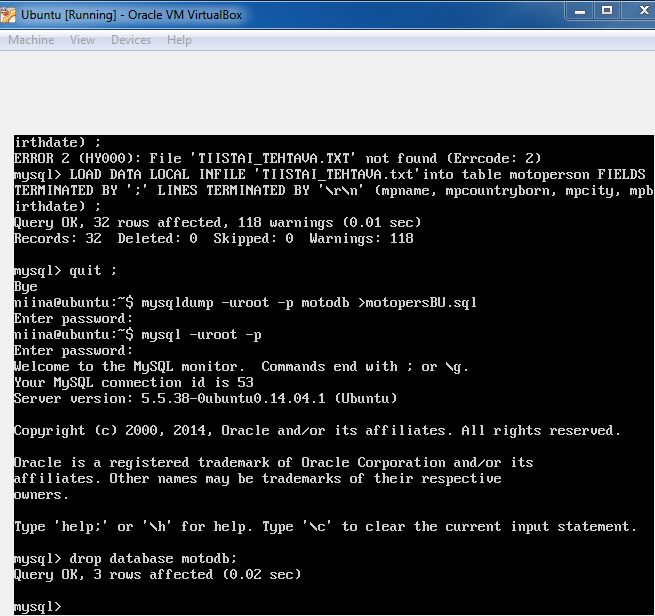
Task: Open the View menu
Action: coord(82,40)
